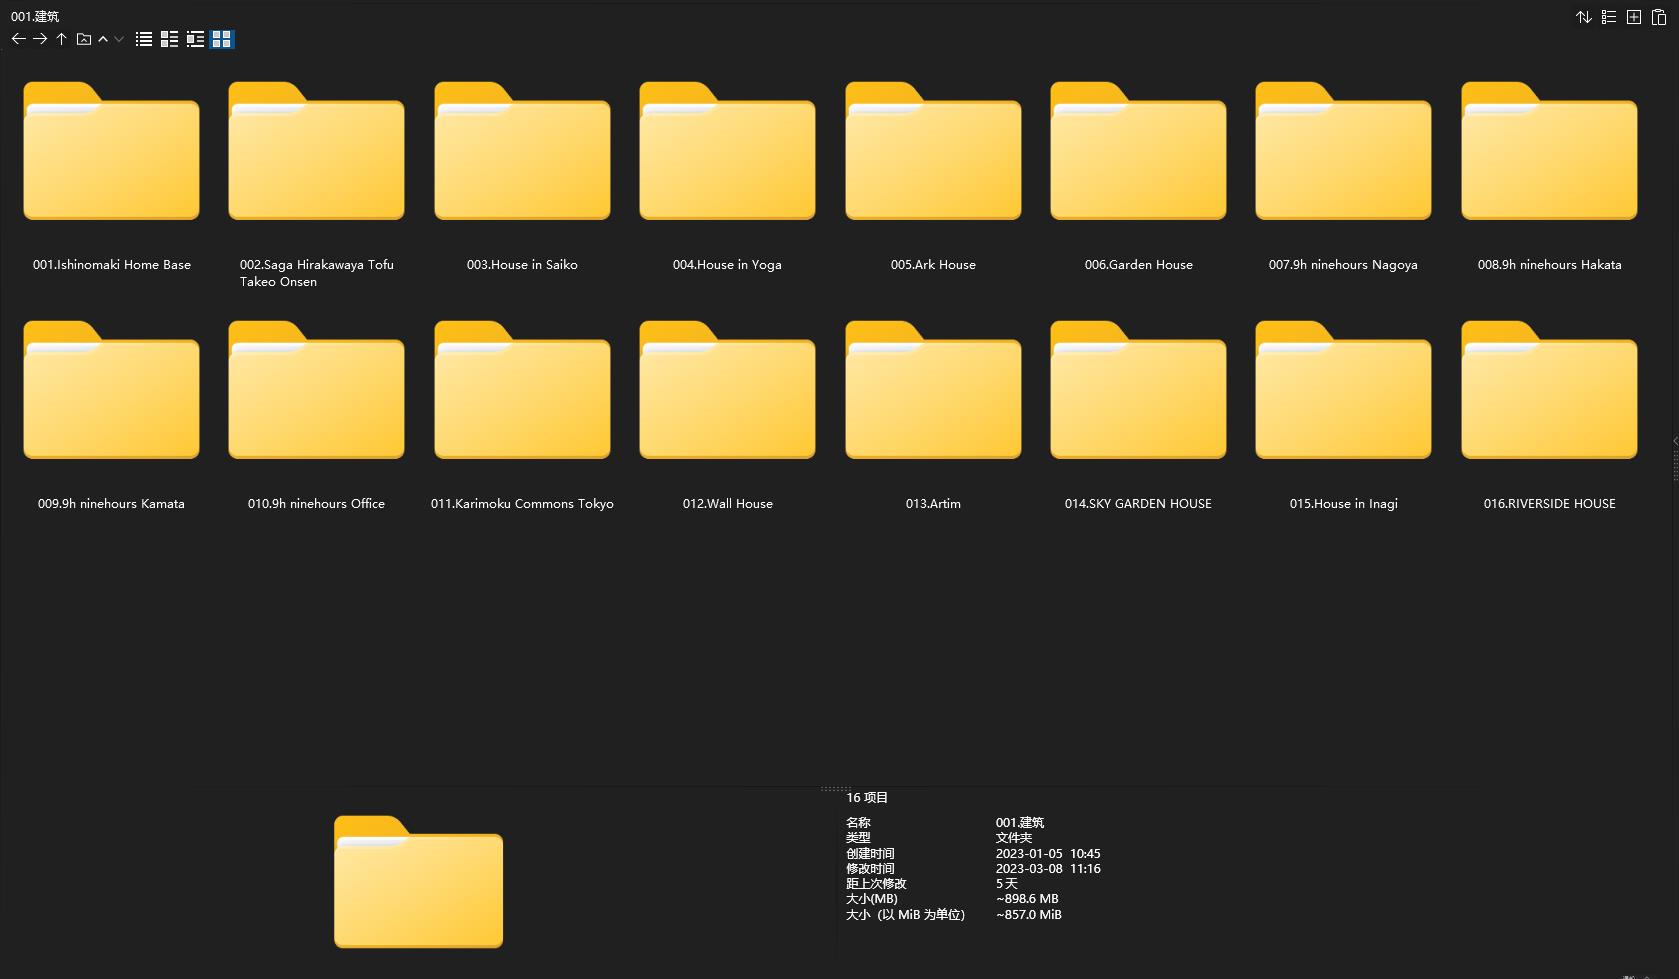This screenshot has width=1679, height=979.
Task: Click the 名称 property label
Action: click(x=858, y=822)
